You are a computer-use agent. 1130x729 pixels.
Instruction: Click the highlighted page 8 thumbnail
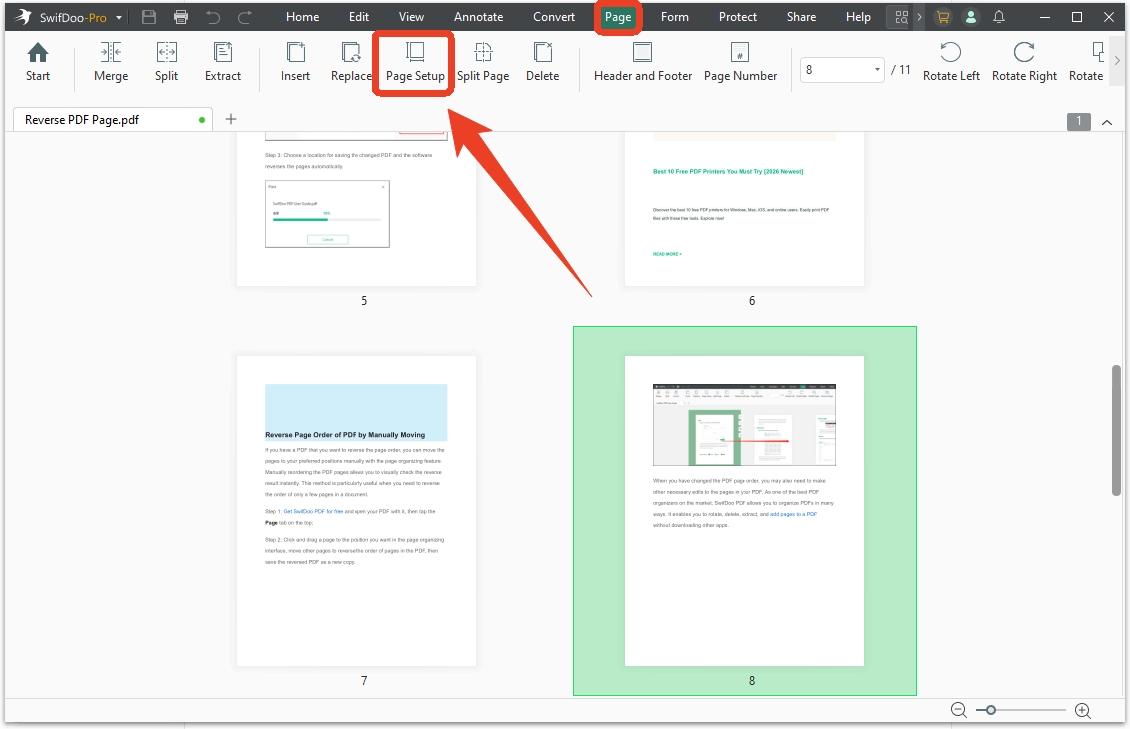pos(744,511)
